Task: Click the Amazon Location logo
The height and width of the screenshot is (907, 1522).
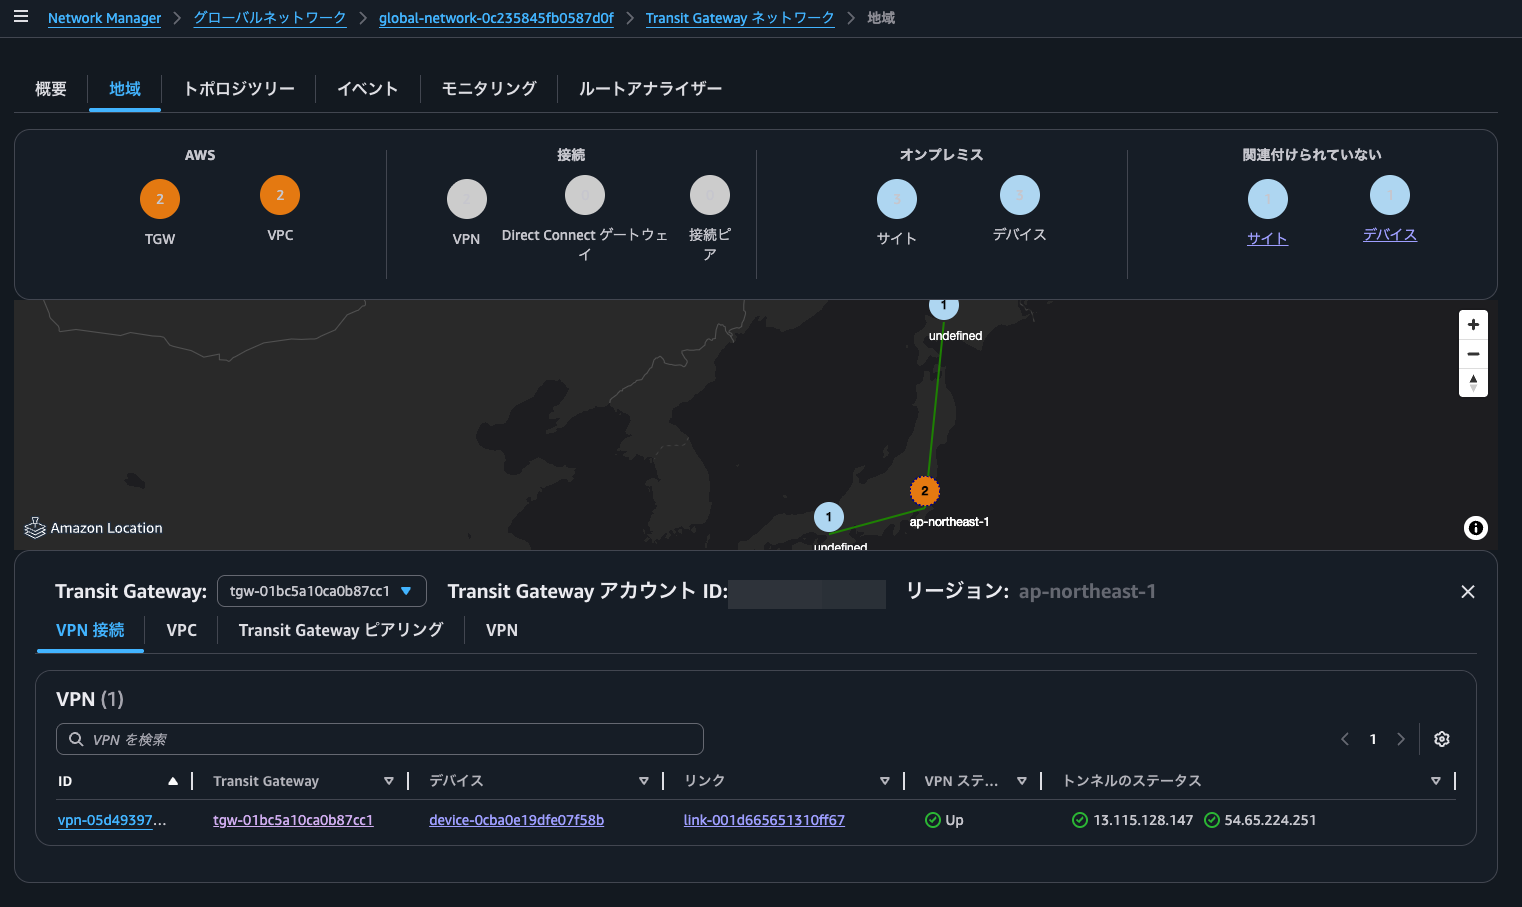Action: 93,528
